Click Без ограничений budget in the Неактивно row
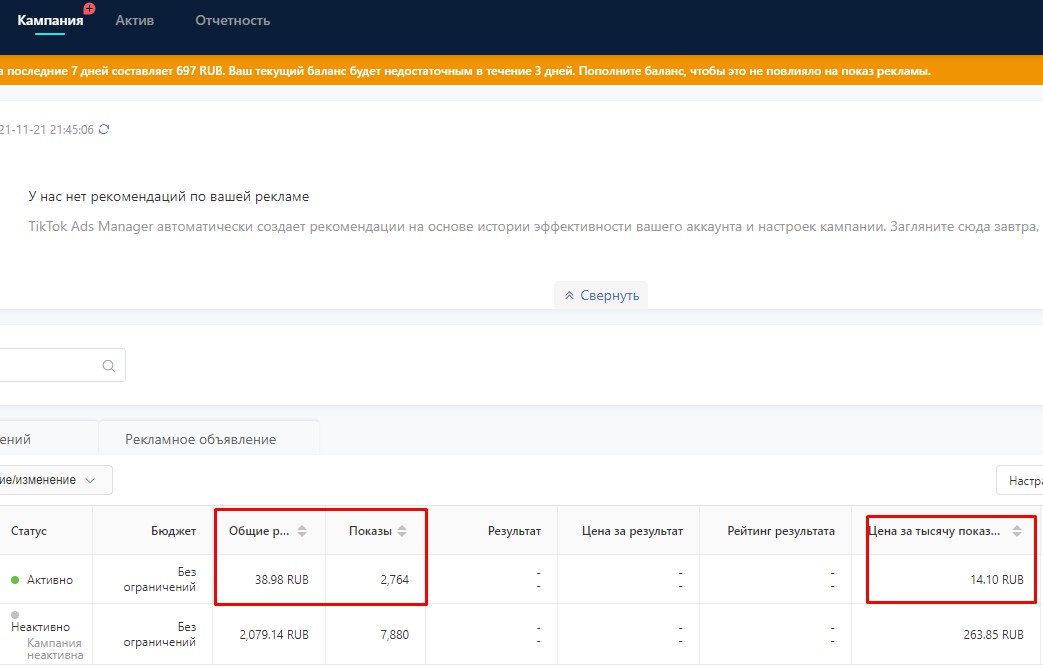The image size is (1043, 668). pyautogui.click(x=160, y=635)
